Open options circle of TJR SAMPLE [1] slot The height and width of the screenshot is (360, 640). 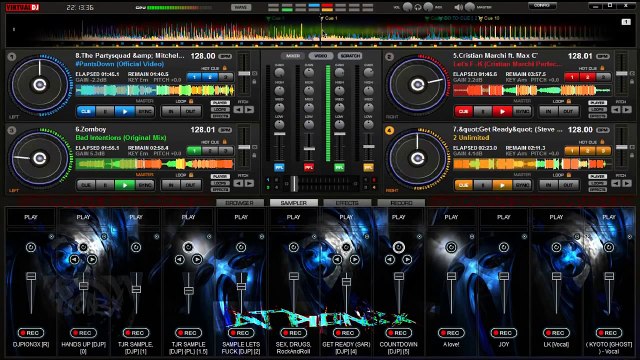(156, 236)
